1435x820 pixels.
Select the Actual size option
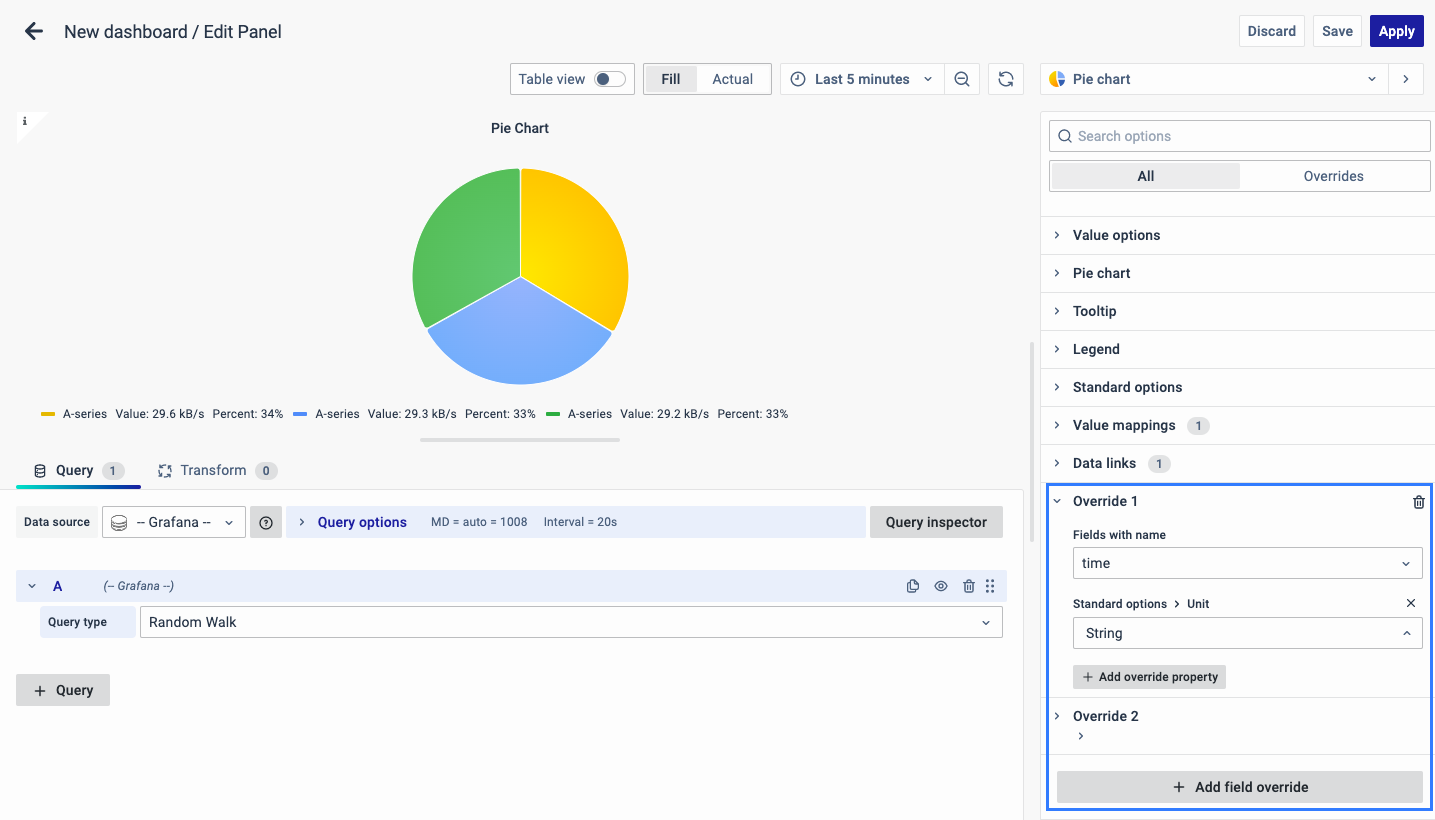pyautogui.click(x=732, y=79)
